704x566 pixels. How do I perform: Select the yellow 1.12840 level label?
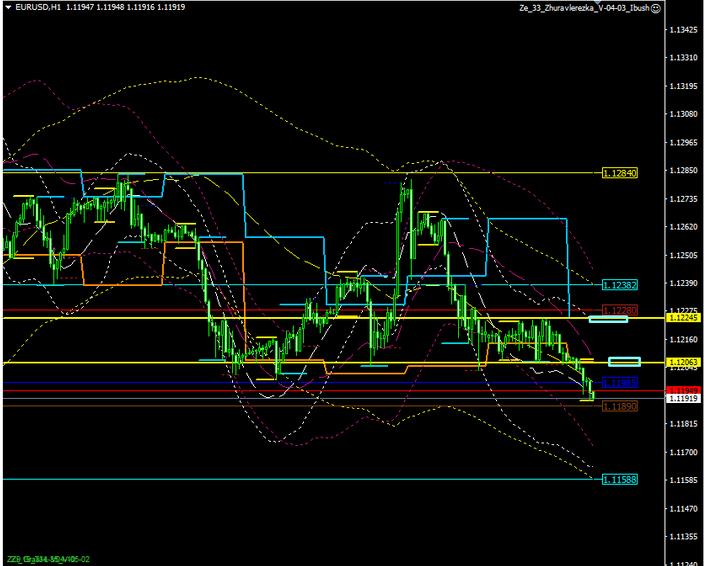click(x=620, y=173)
